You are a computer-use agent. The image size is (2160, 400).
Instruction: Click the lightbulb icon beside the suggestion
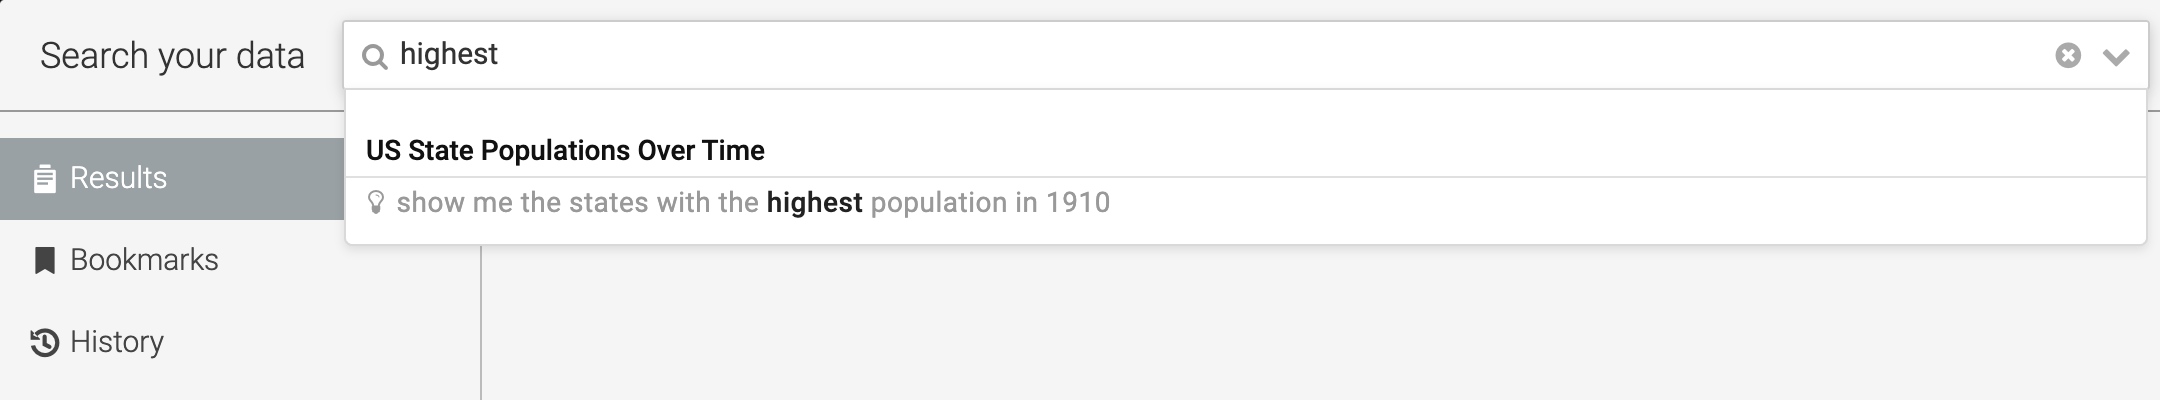376,203
